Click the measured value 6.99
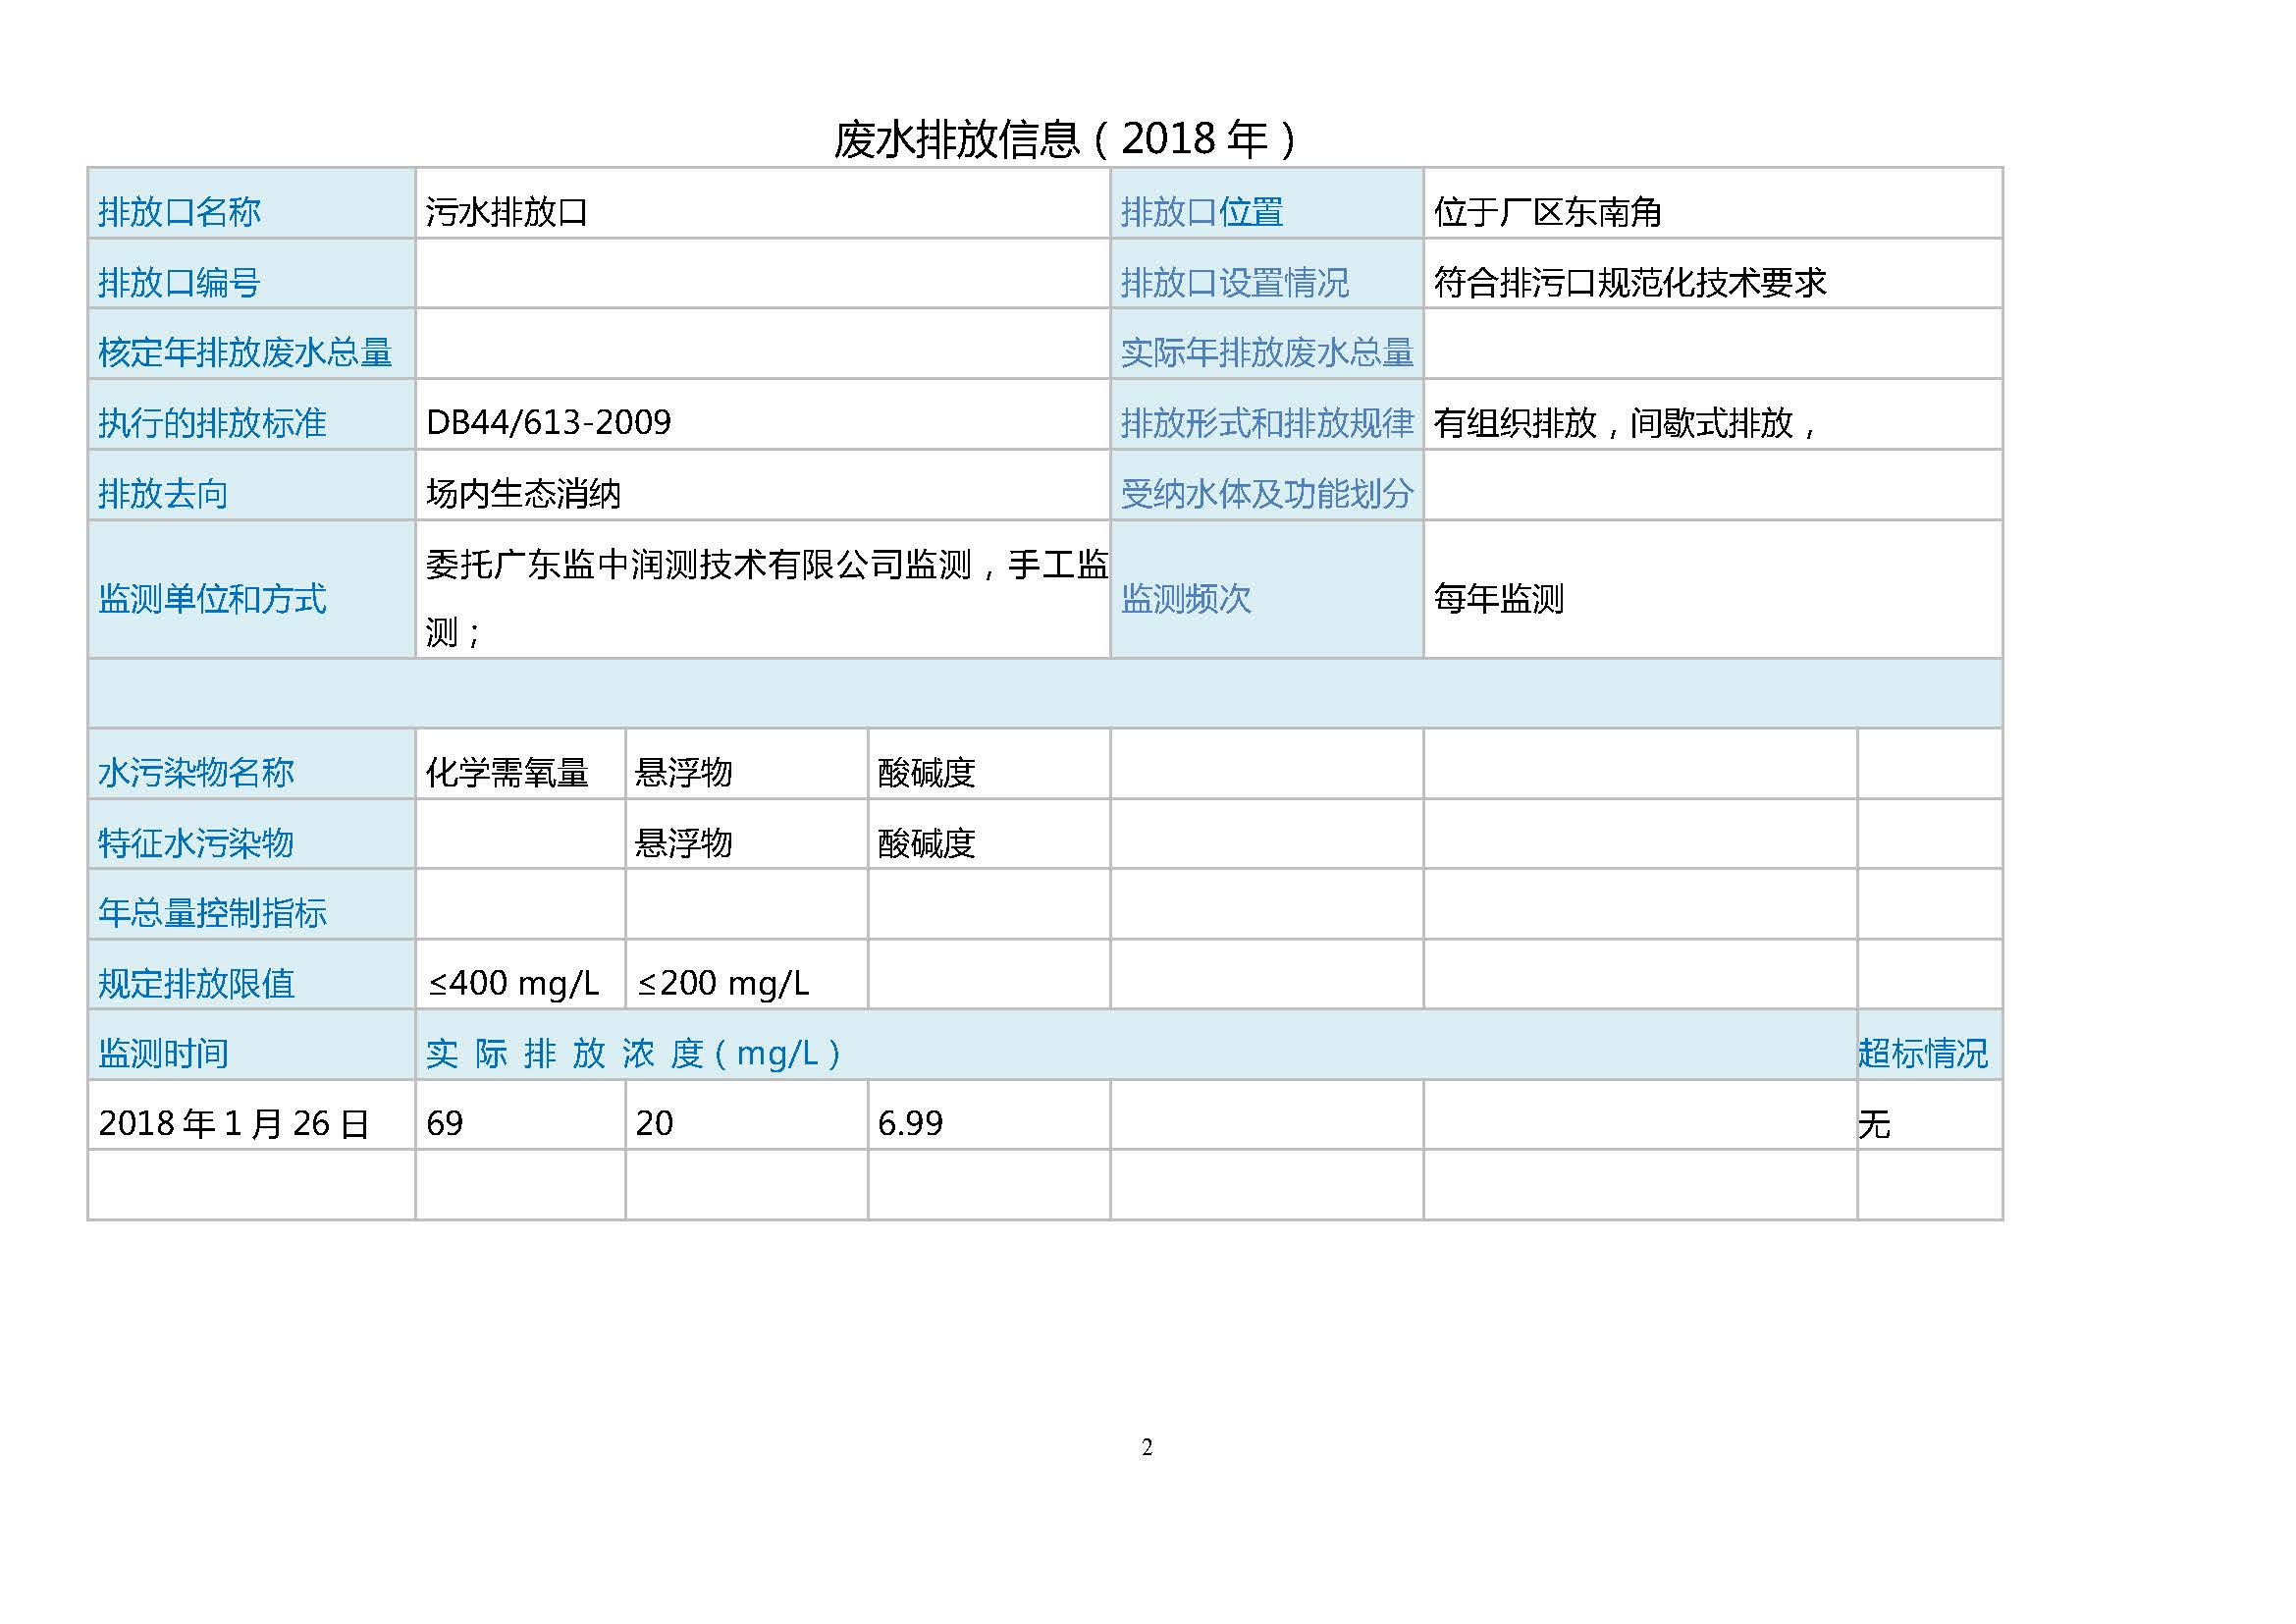Viewport: 2296px width, 1624px height. (x=910, y=1124)
